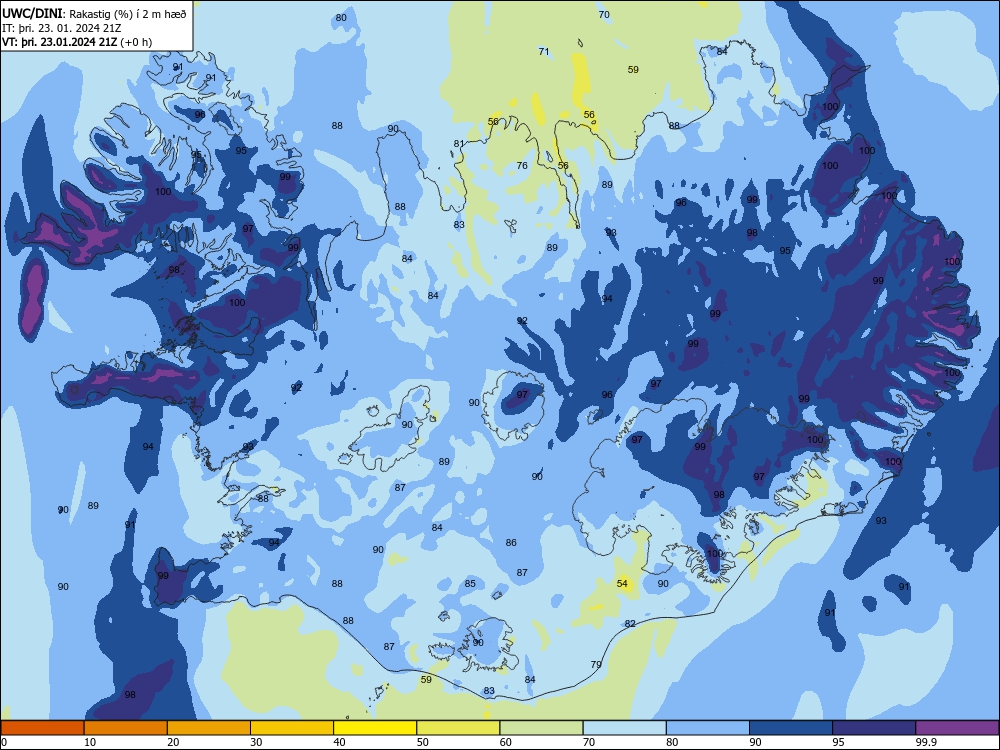Viewport: 1000px width, 750px height.
Task: Click the title text 'UWC/DINI: Rakastig (%) í 2 m hæð'
Action: click(x=94, y=13)
